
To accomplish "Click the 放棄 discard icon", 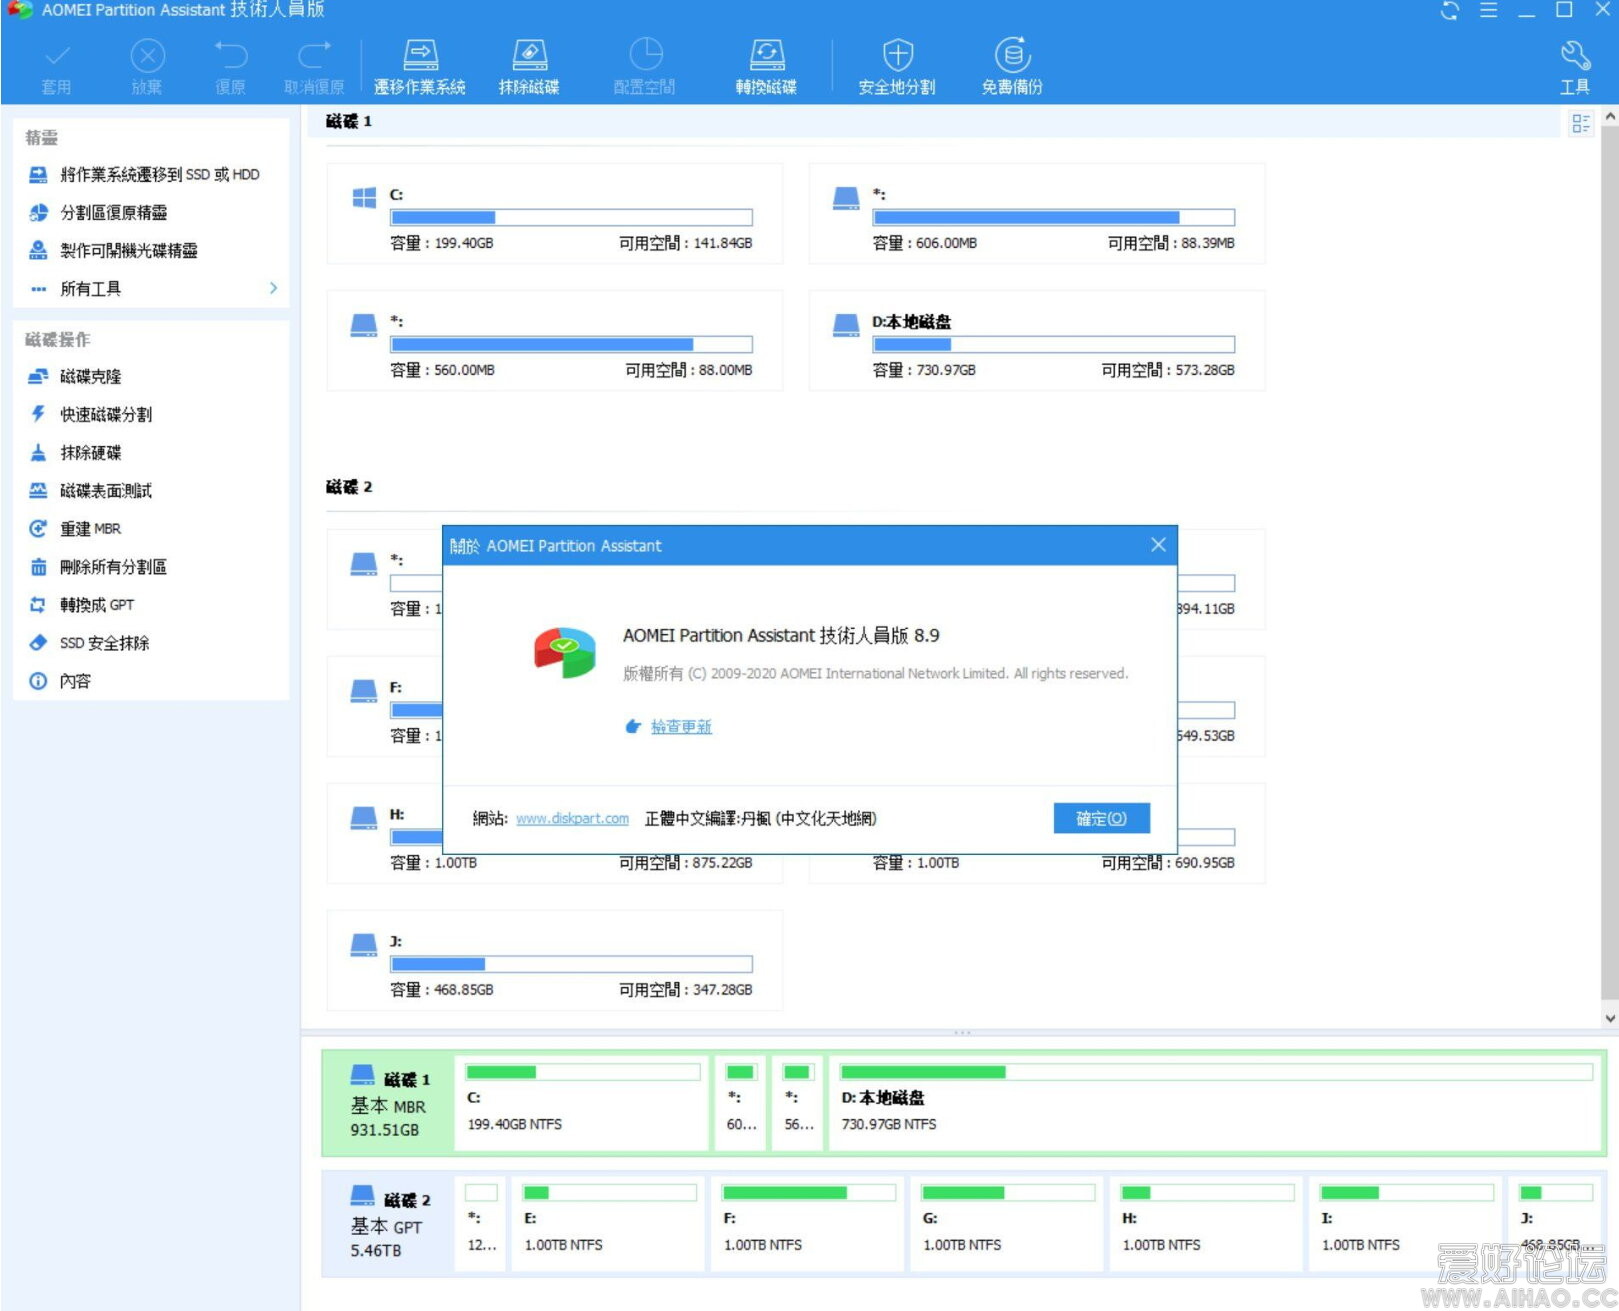I will point(147,54).
